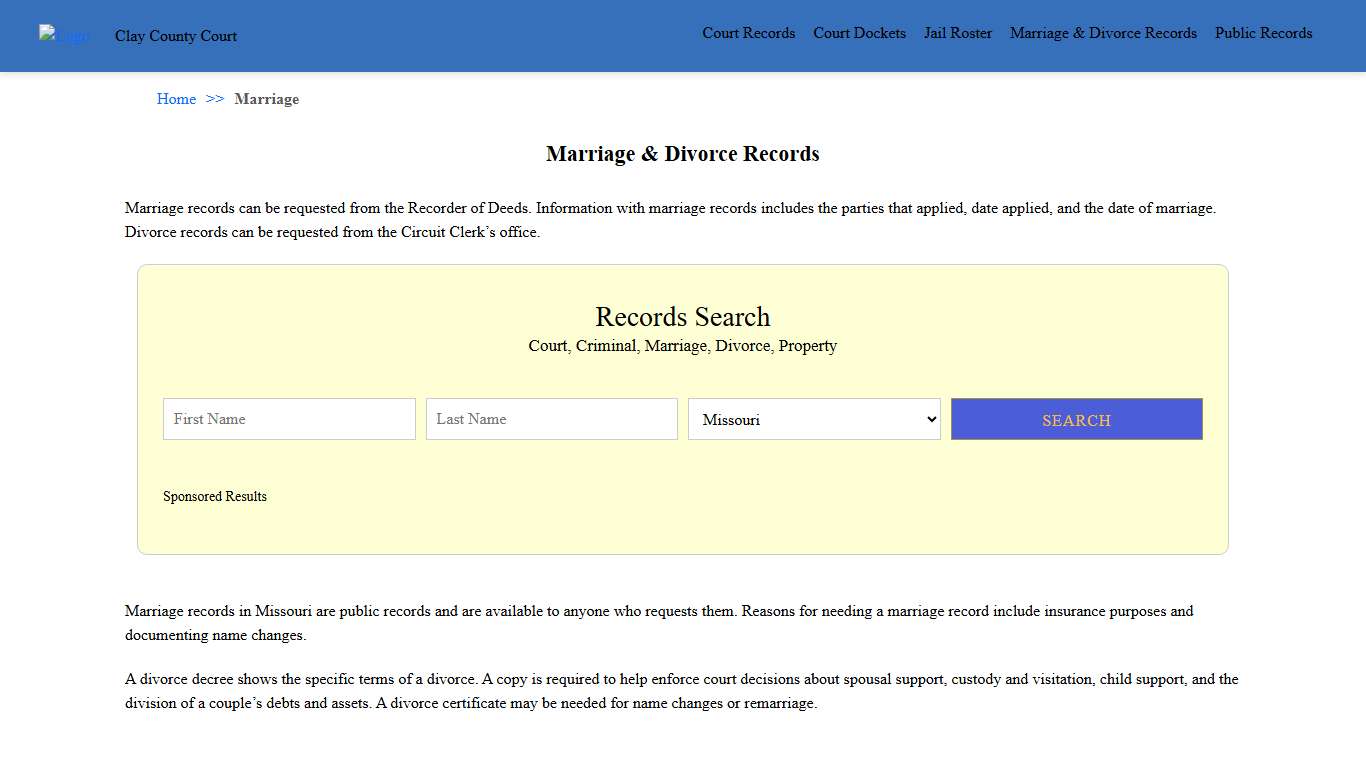Click the yellow Records Search panel background
The height and width of the screenshot is (768, 1366).
click(683, 530)
